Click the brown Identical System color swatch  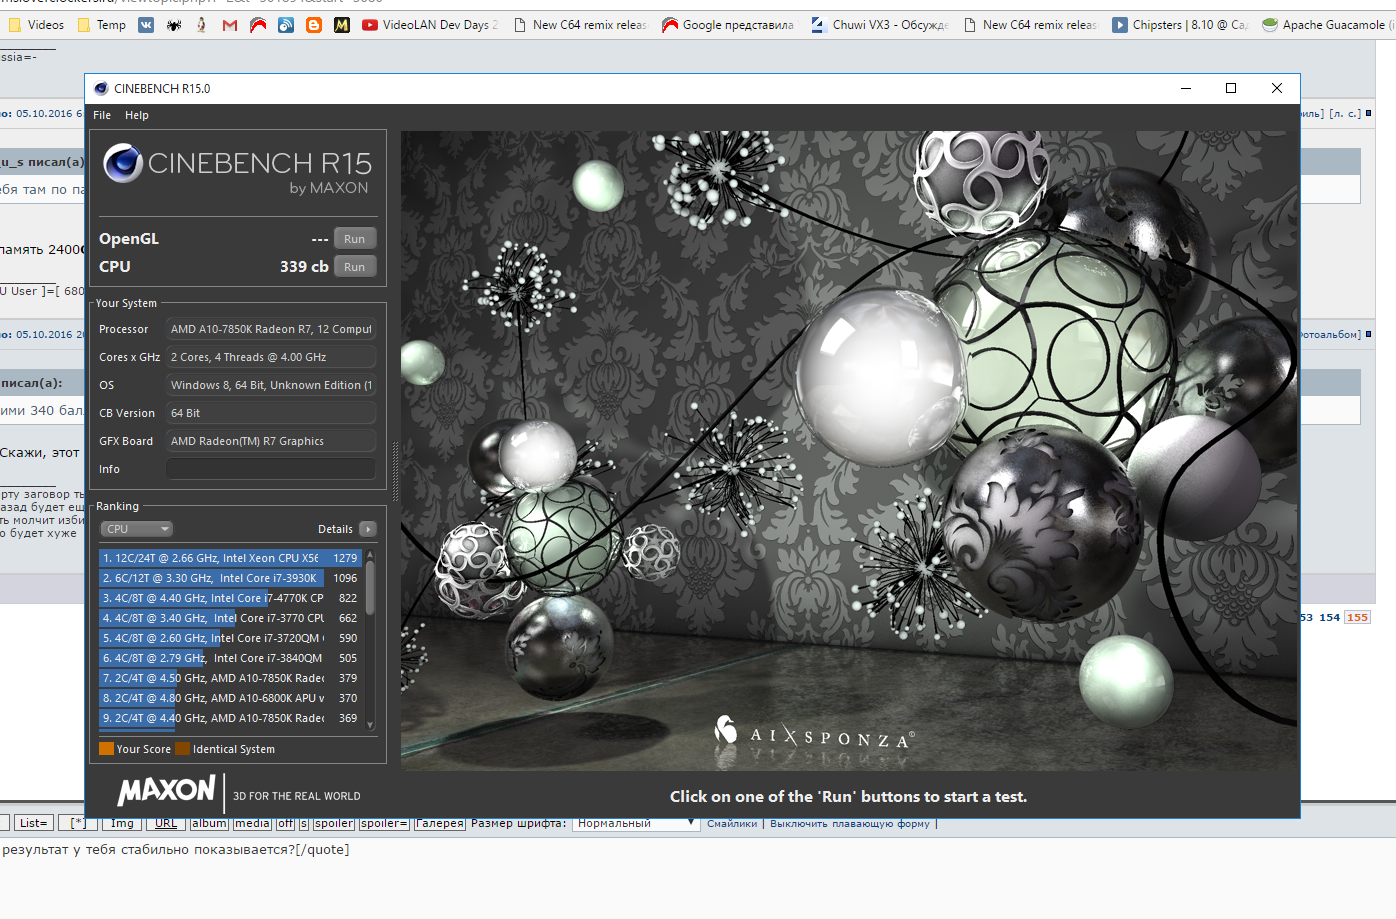tap(182, 748)
